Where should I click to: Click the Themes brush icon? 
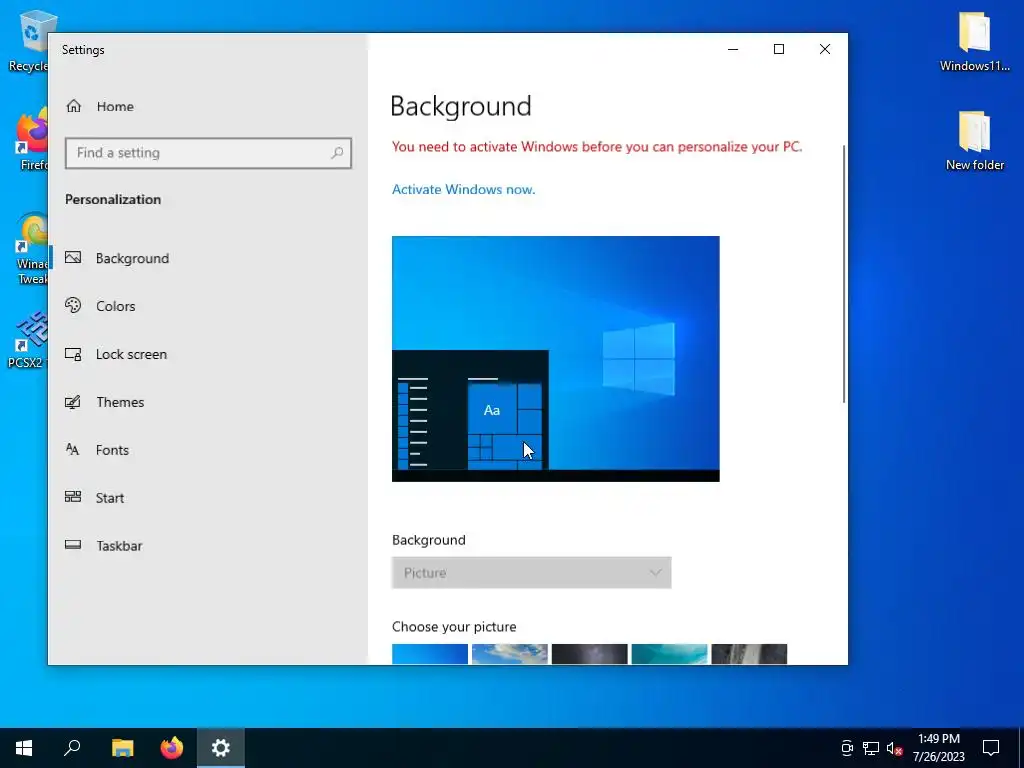(x=73, y=402)
